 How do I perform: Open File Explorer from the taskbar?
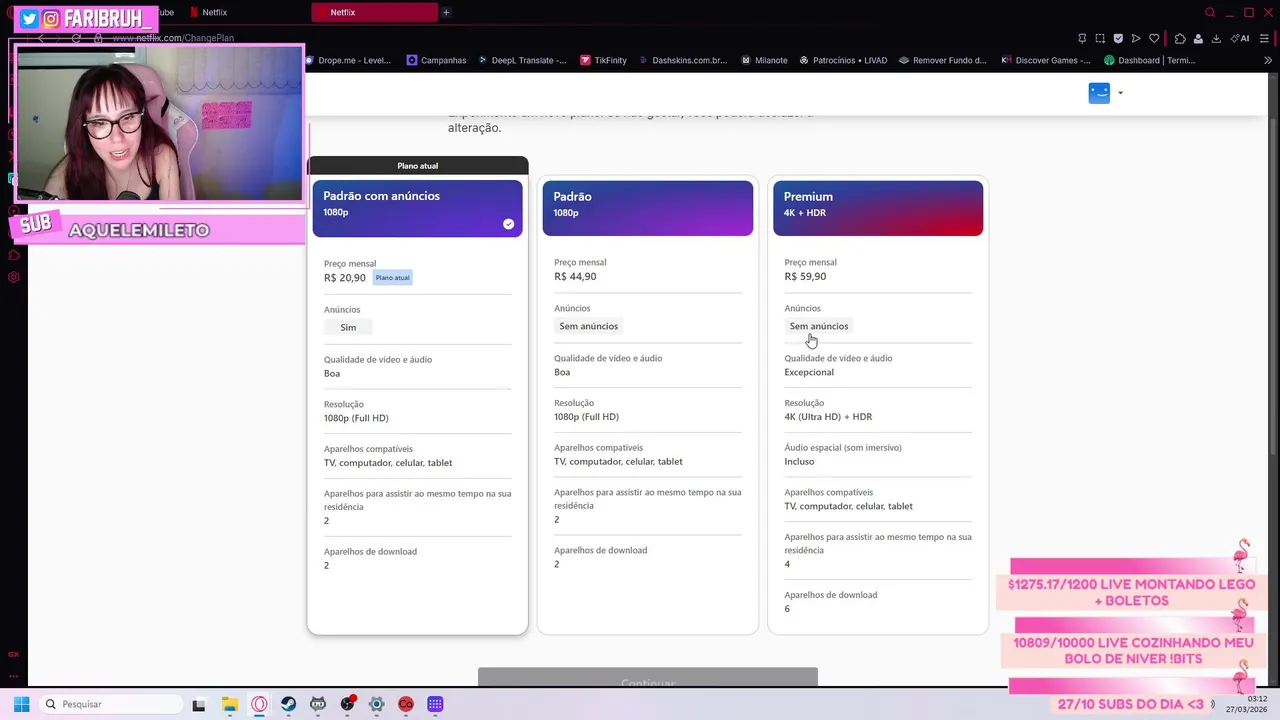tap(229, 704)
